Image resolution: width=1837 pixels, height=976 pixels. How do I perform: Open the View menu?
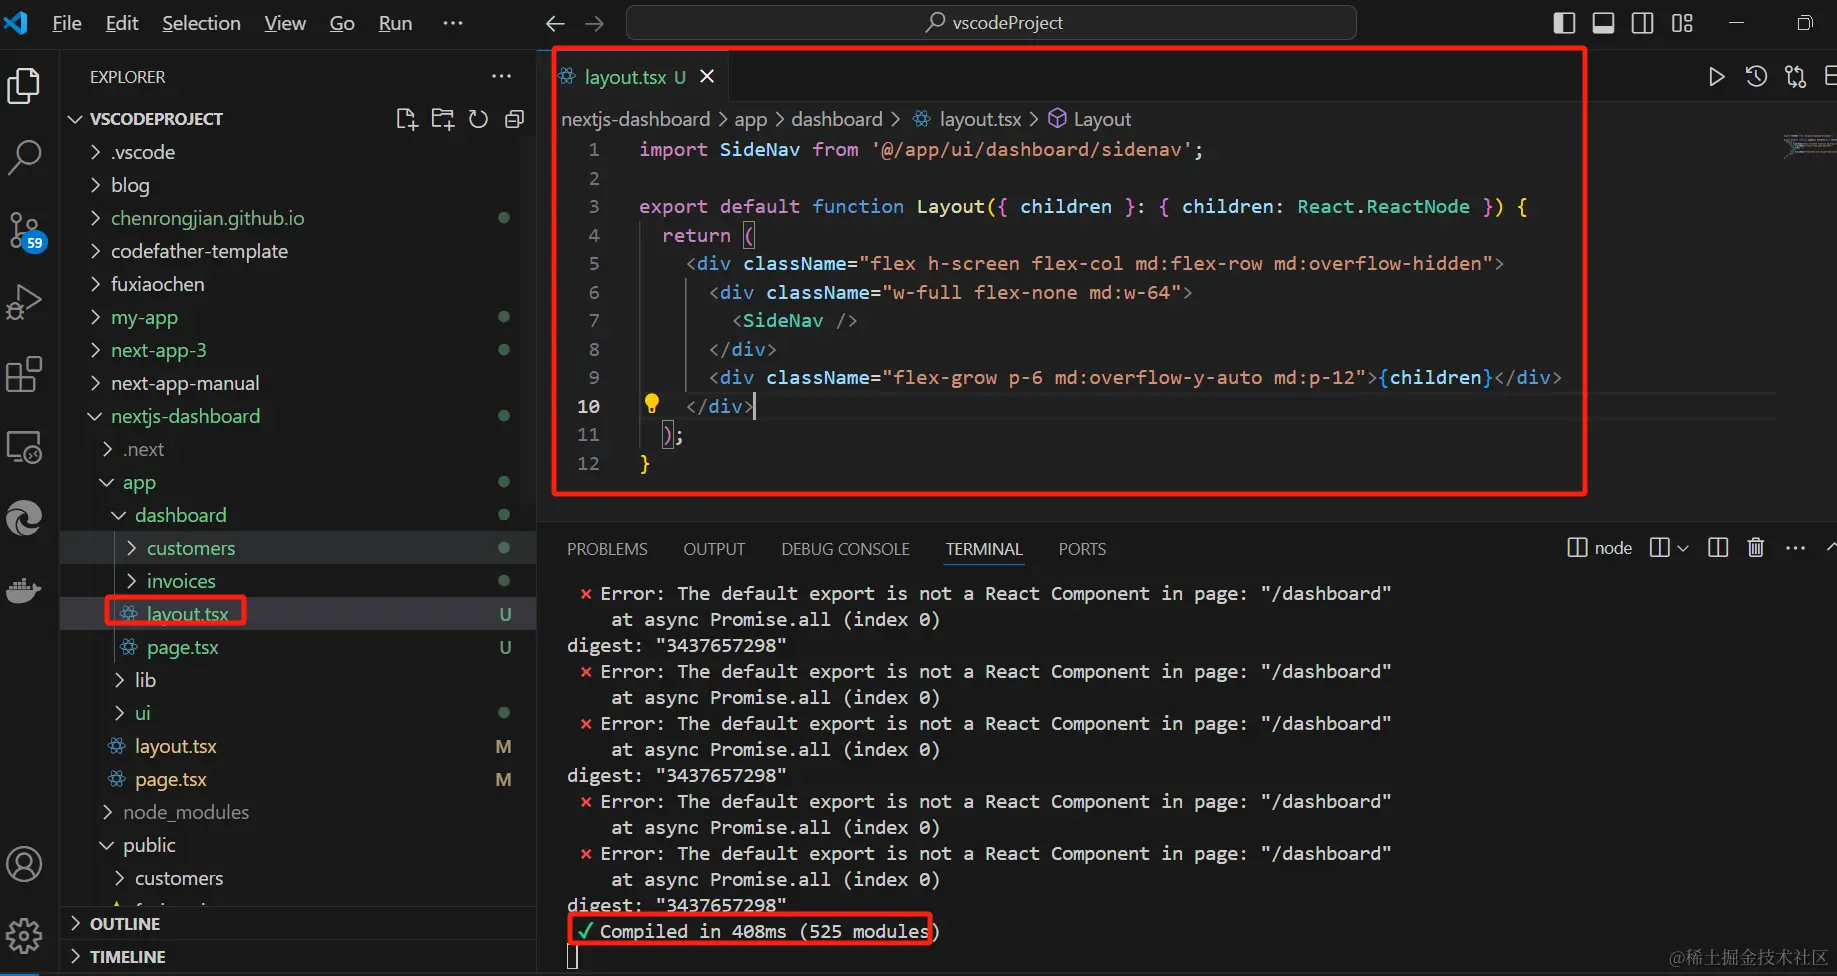point(285,23)
